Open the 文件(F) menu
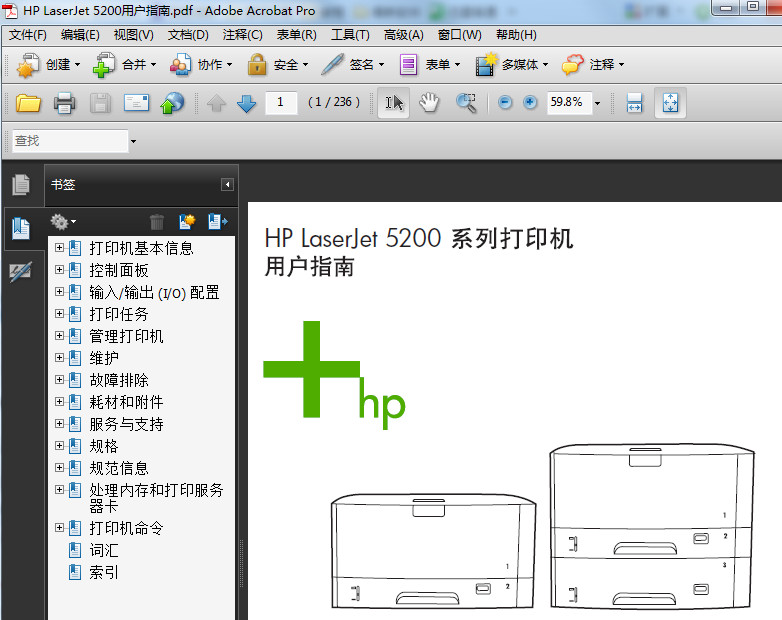Screen dimensions: 782x620 (x=28, y=35)
